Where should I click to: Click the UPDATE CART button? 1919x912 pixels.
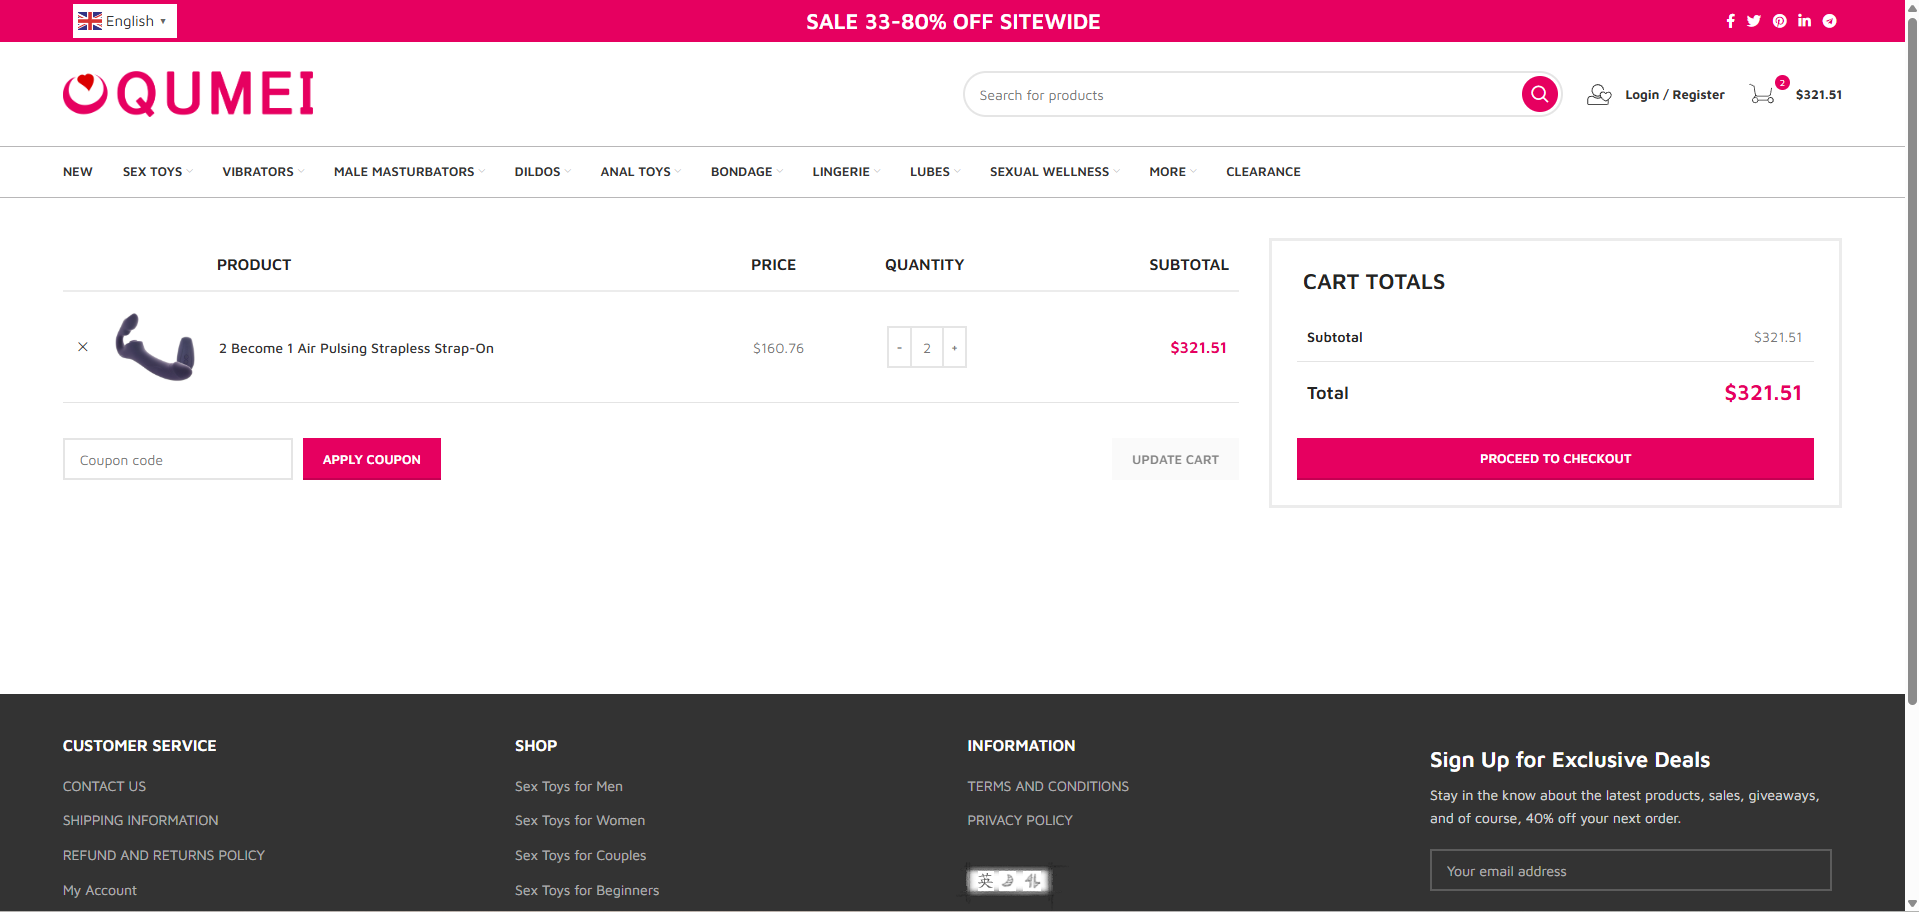1175,459
